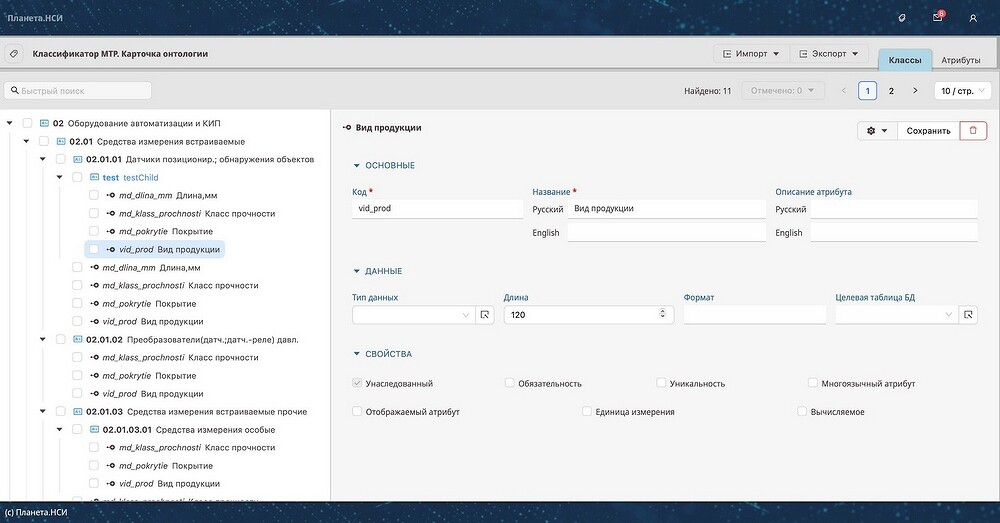
Task: Tick checkbox for 02.01 Средства измерения встраиваемые
Action: click(44, 141)
